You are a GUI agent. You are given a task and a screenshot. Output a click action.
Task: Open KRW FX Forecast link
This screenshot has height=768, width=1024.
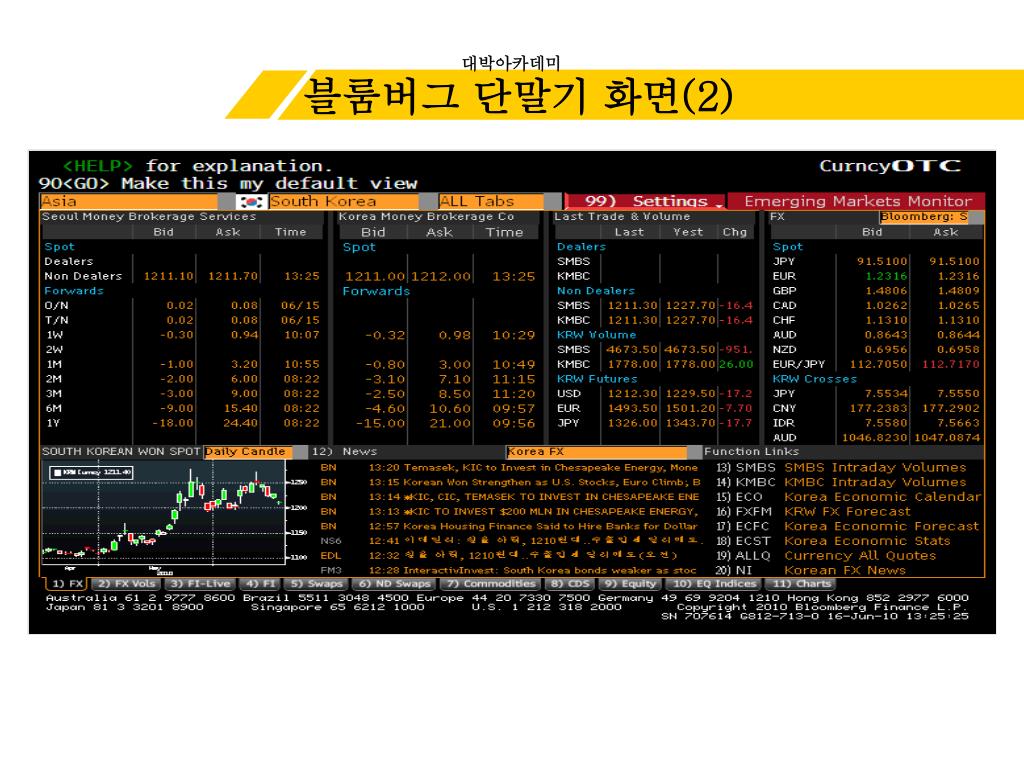pyautogui.click(x=847, y=512)
